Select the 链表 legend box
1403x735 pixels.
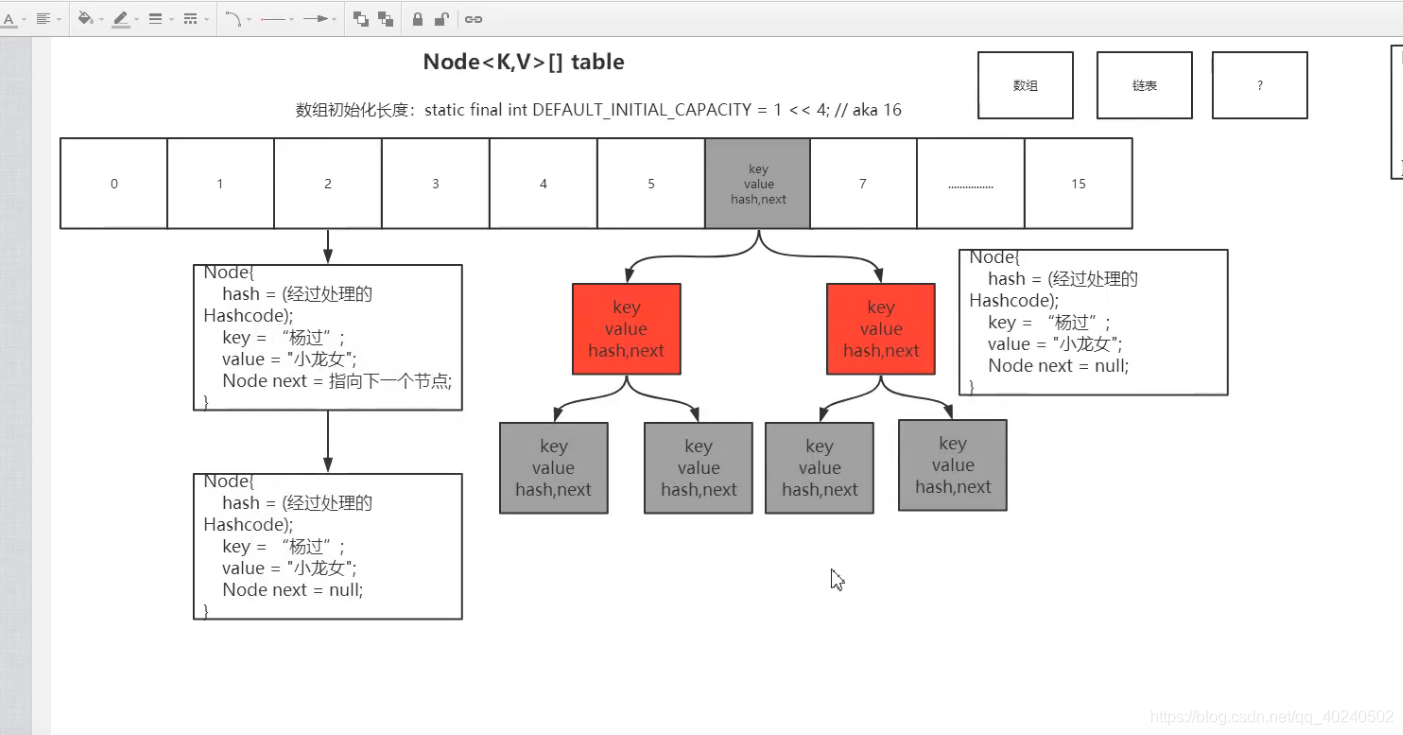point(1144,86)
